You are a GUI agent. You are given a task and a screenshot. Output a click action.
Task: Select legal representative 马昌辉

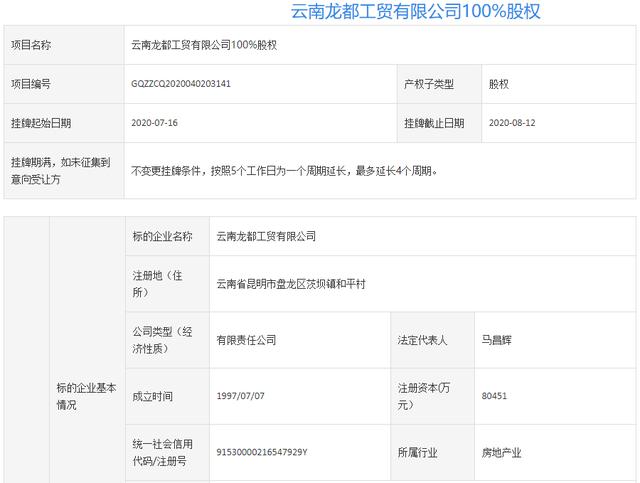tap(497, 340)
